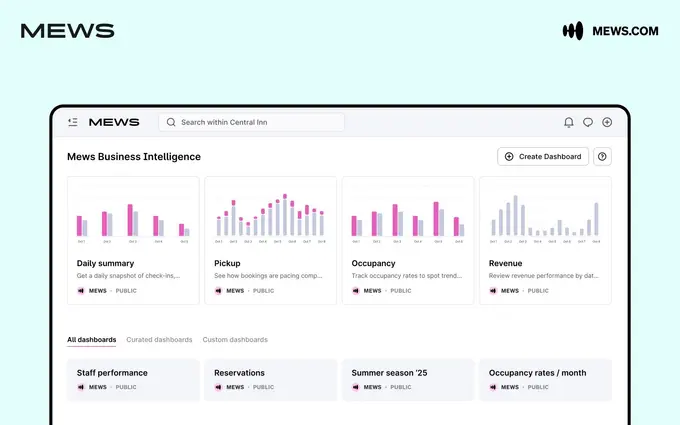Screen dimensions: 680x425
Task: Open Occupancy rates / month dashboard
Action: coord(545,379)
